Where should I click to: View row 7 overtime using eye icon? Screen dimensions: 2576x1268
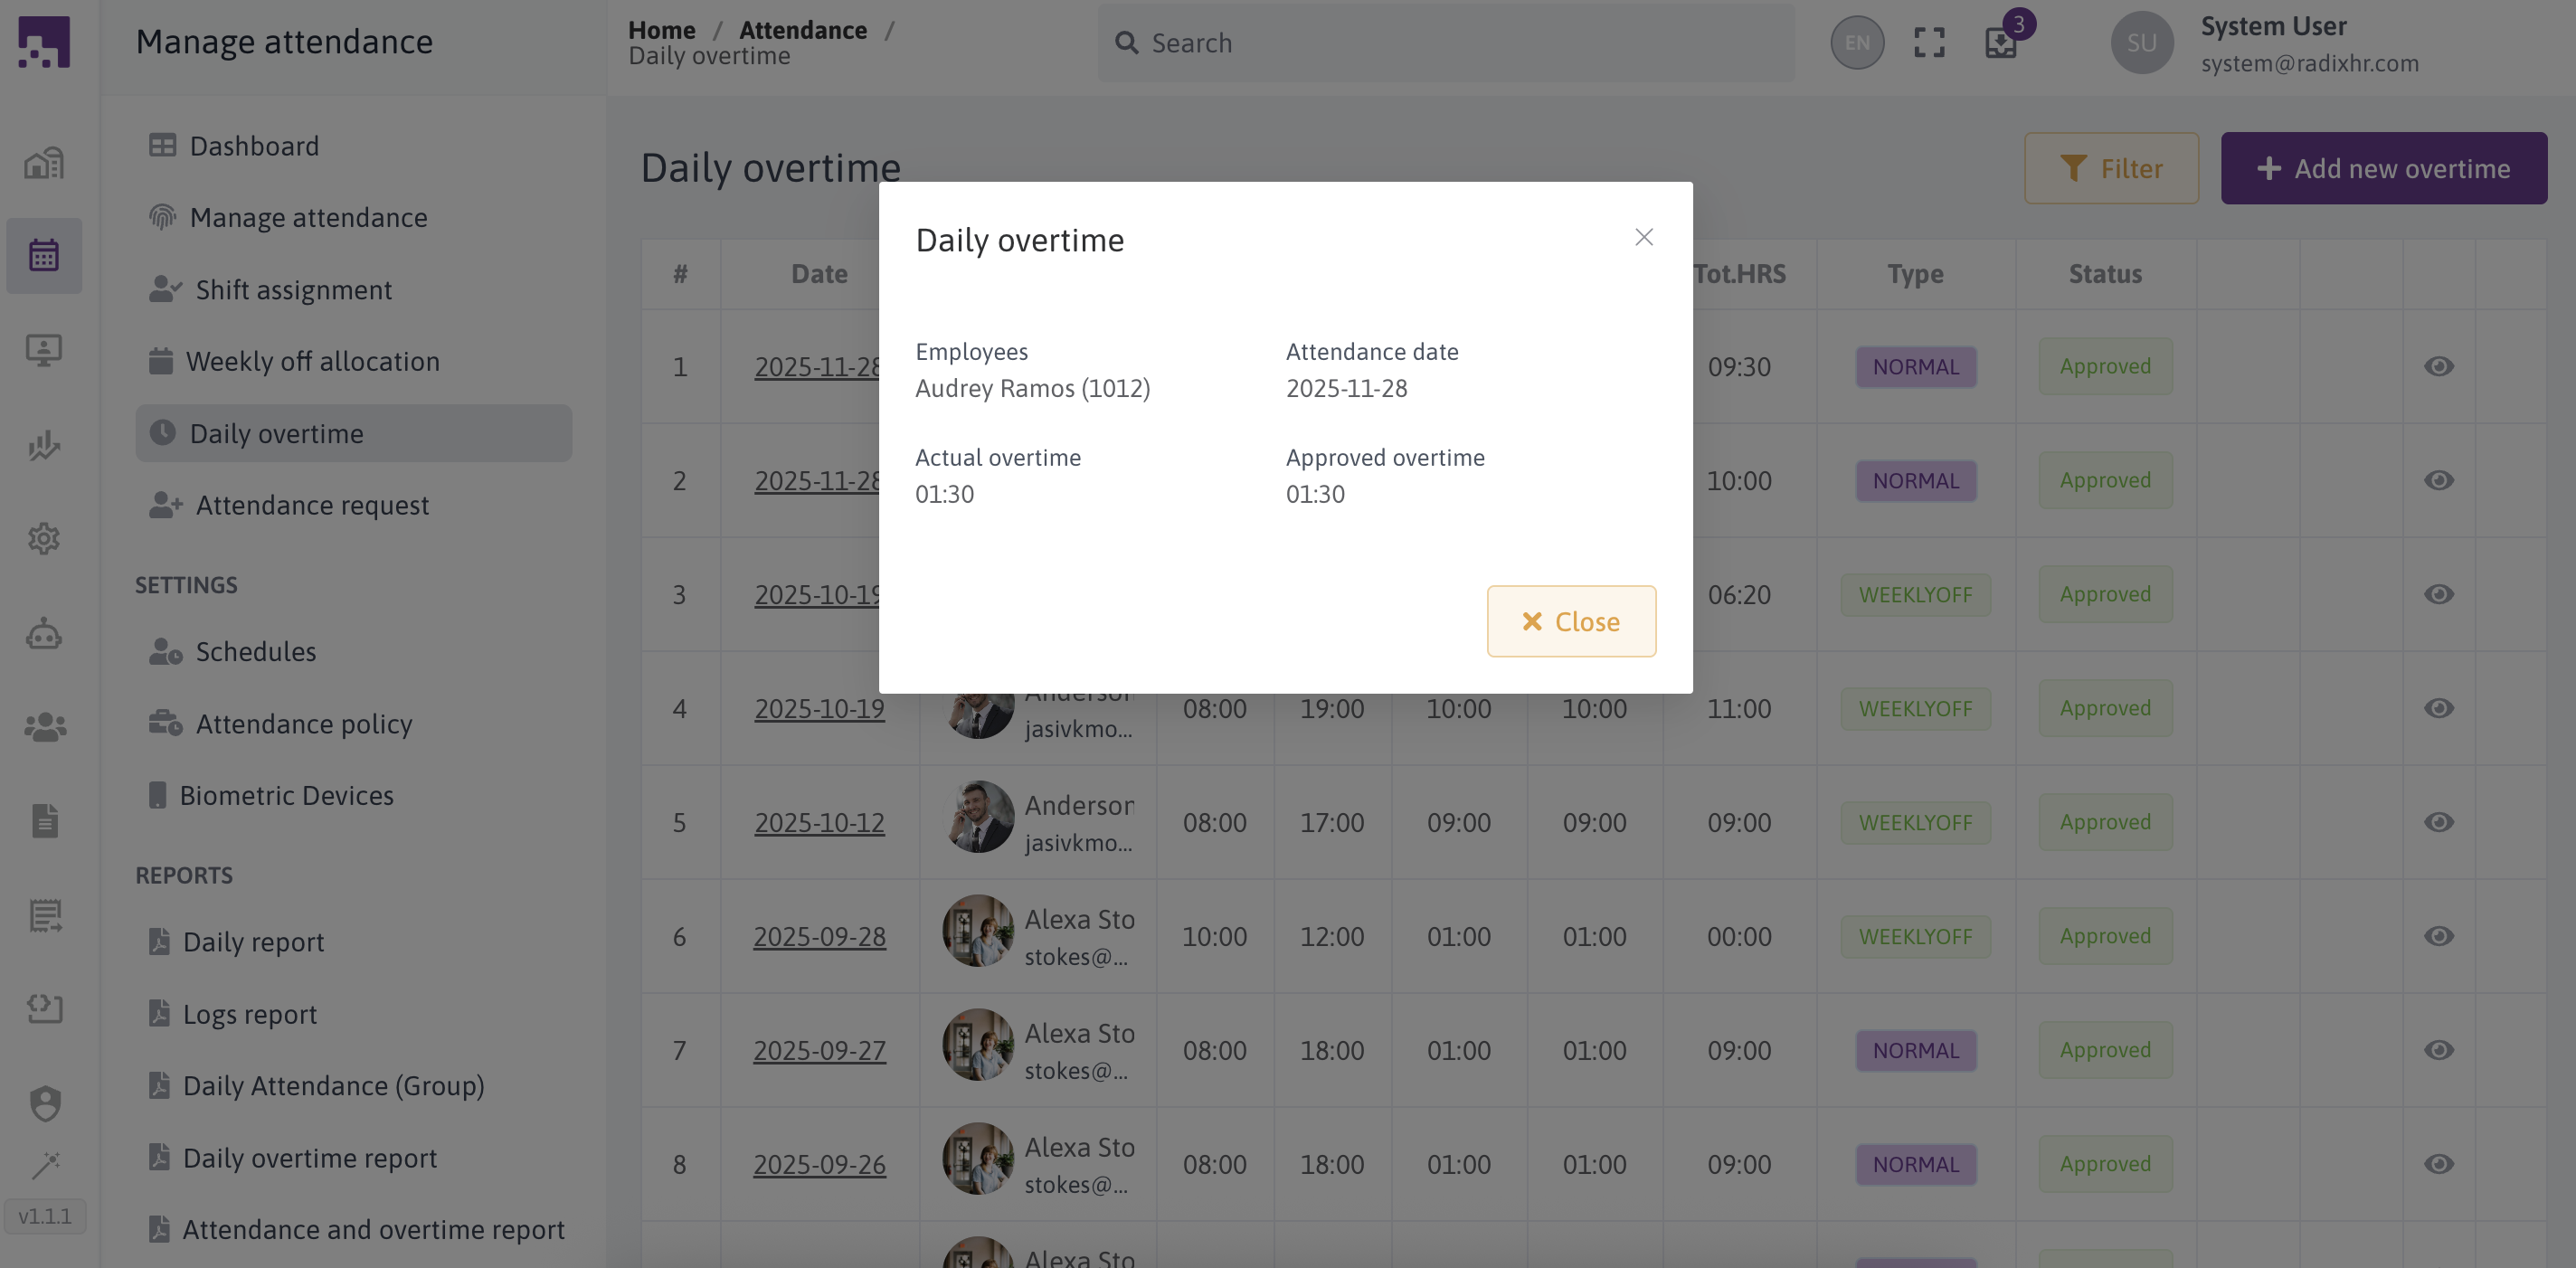(x=2438, y=1050)
